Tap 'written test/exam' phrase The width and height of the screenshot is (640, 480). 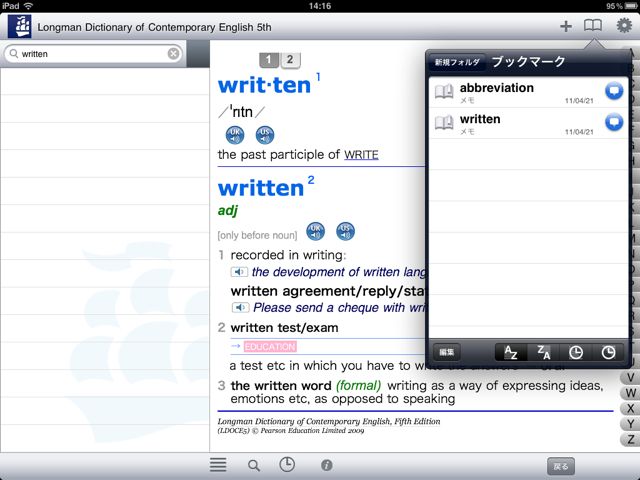pyautogui.click(x=284, y=328)
